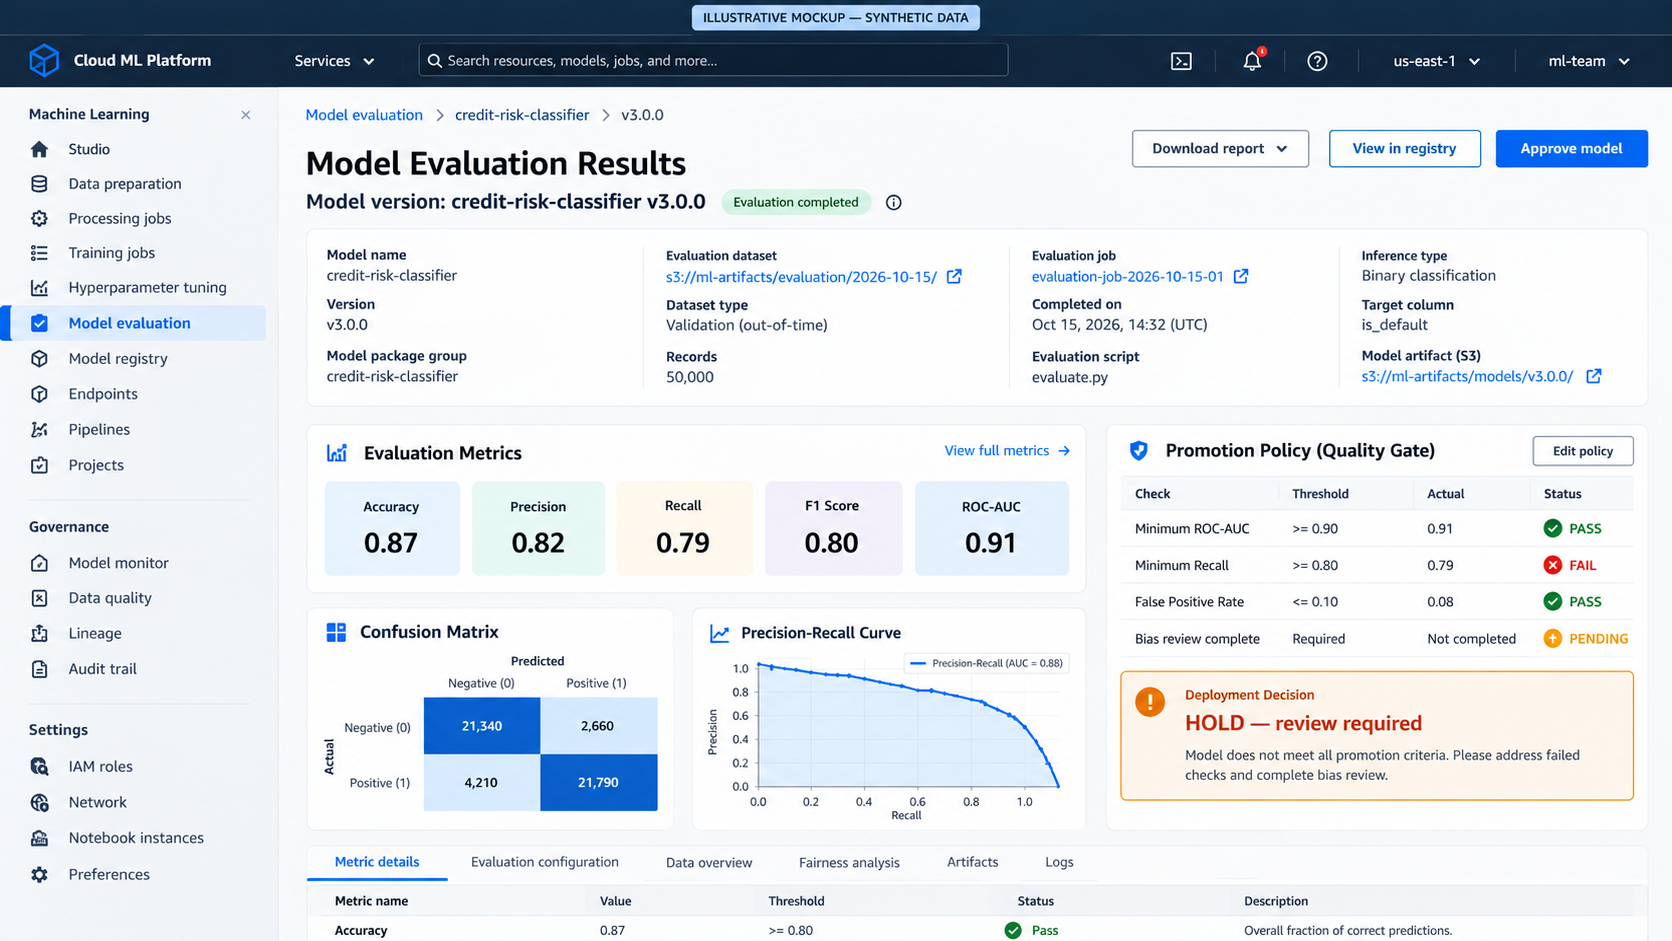Screen dimensions: 1672x941
Task: Close the Machine Learning sidebar panel
Action: coord(246,115)
